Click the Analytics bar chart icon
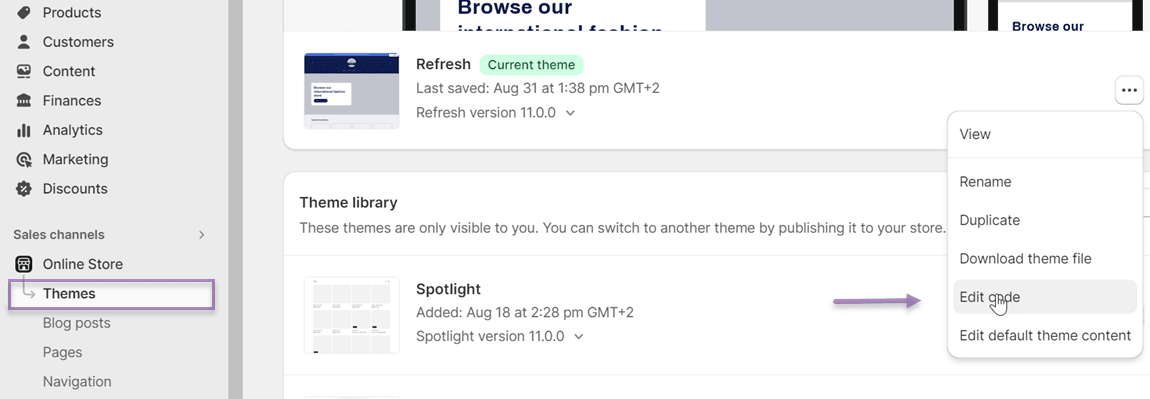 (23, 130)
